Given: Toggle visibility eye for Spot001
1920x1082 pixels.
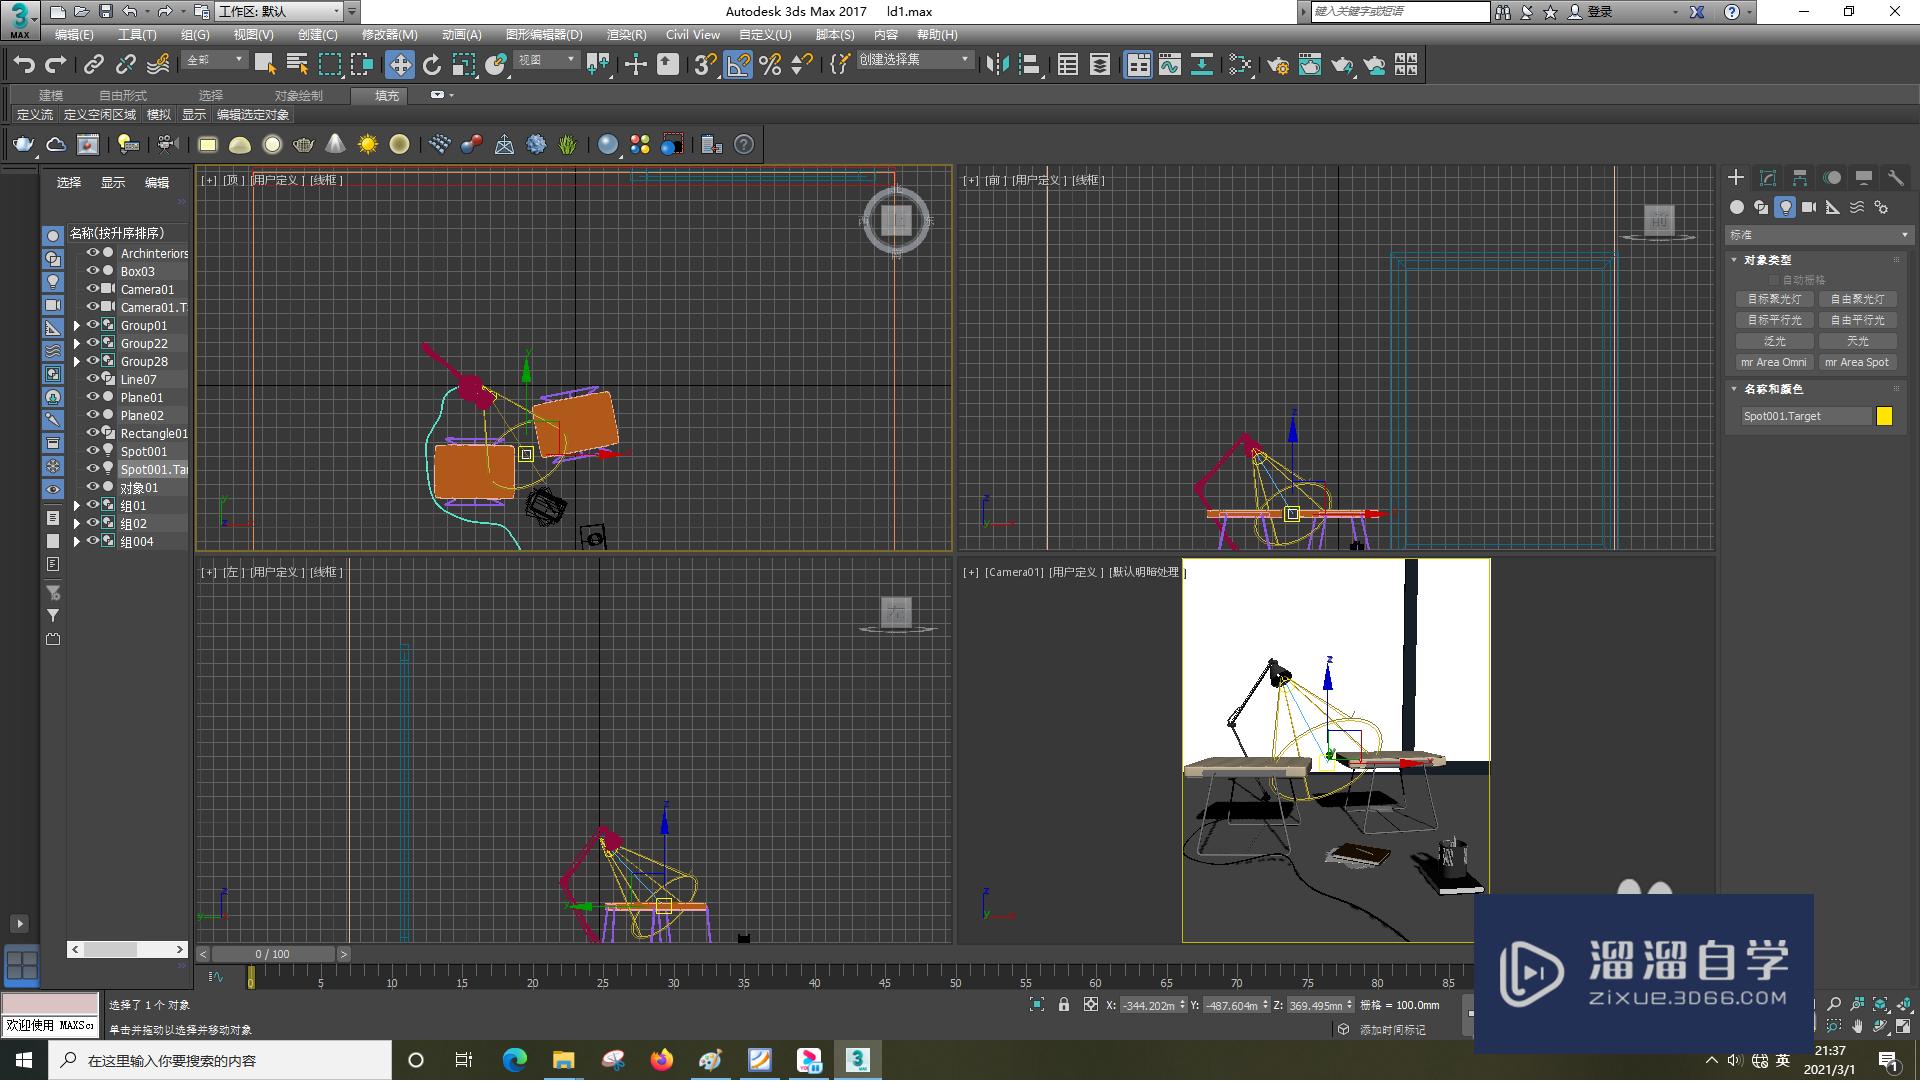Looking at the screenshot, I should (93, 451).
